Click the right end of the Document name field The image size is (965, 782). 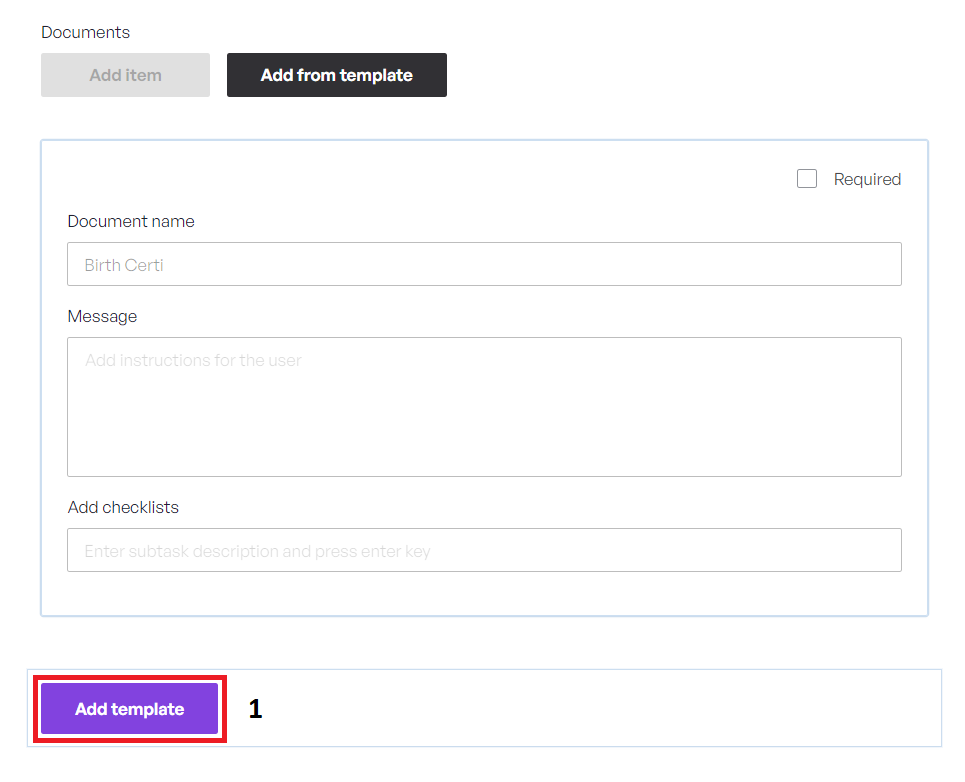pyautogui.click(x=880, y=264)
